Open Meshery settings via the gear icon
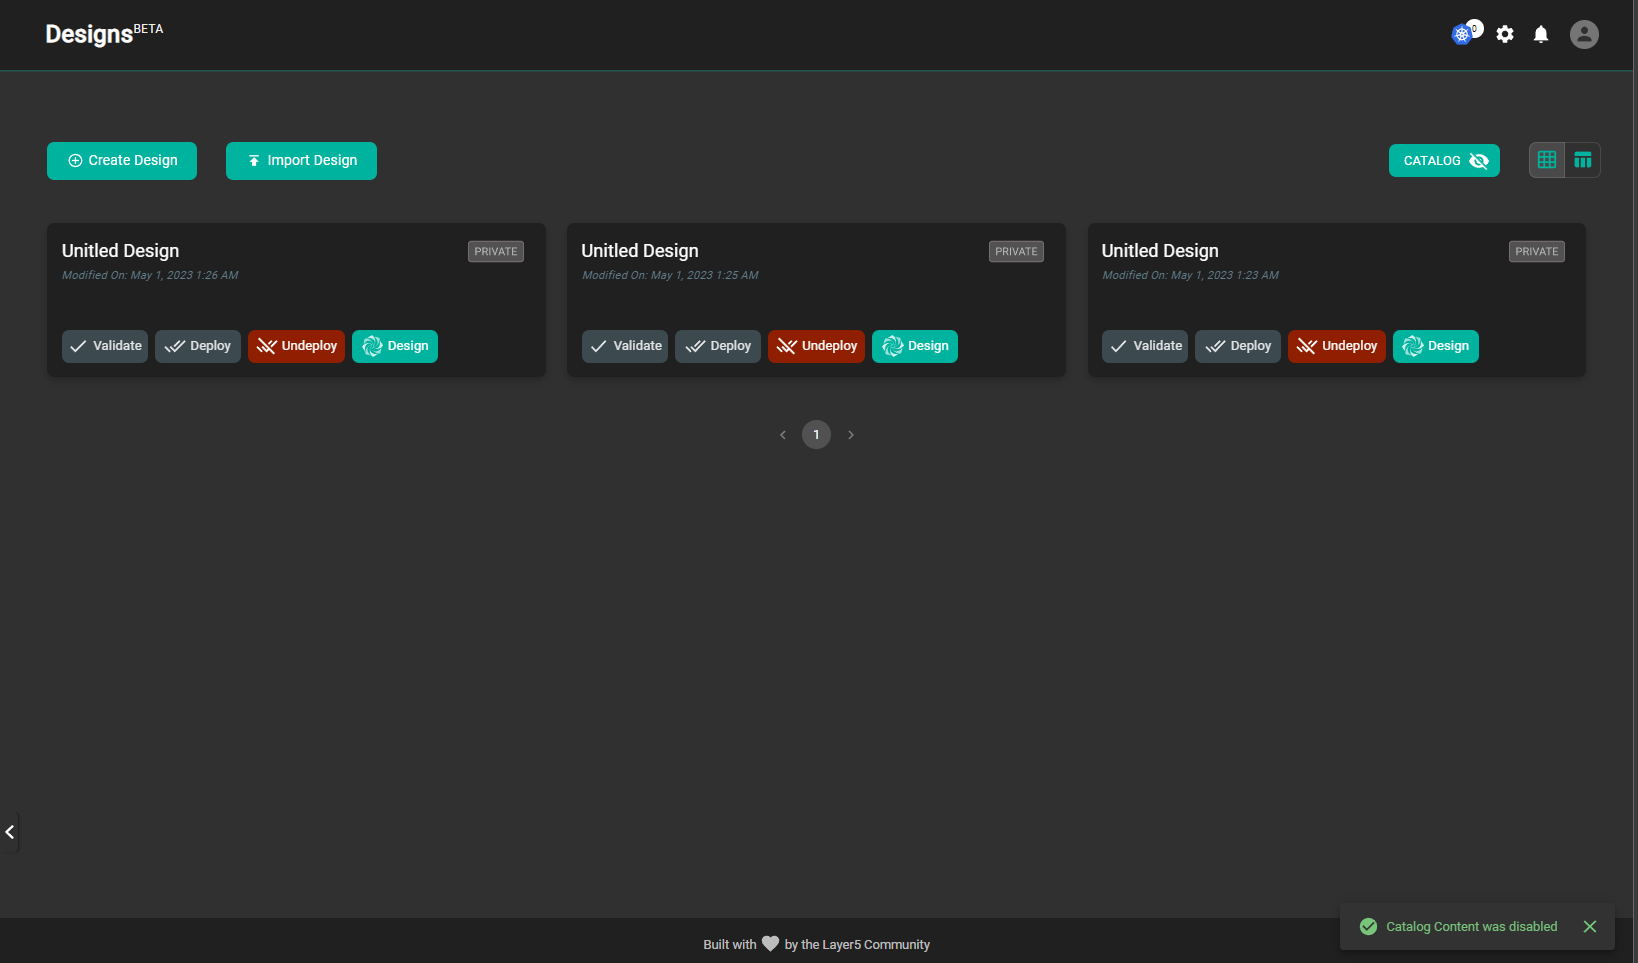The width and height of the screenshot is (1638, 963). coord(1505,34)
